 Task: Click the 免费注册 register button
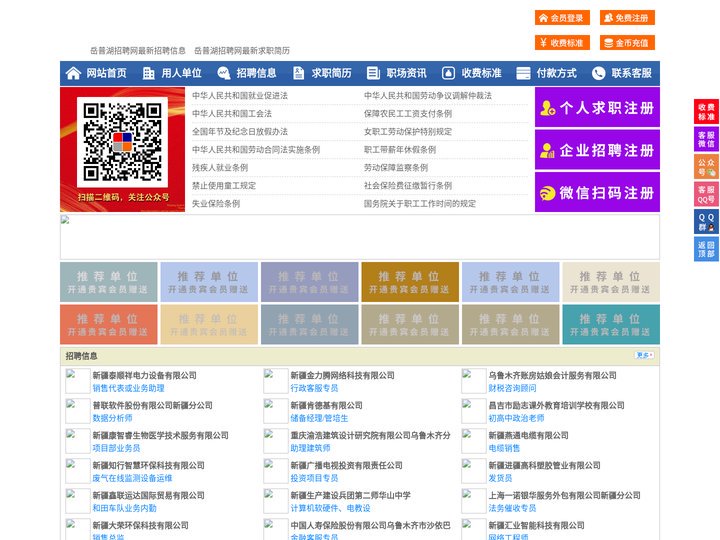[627, 18]
